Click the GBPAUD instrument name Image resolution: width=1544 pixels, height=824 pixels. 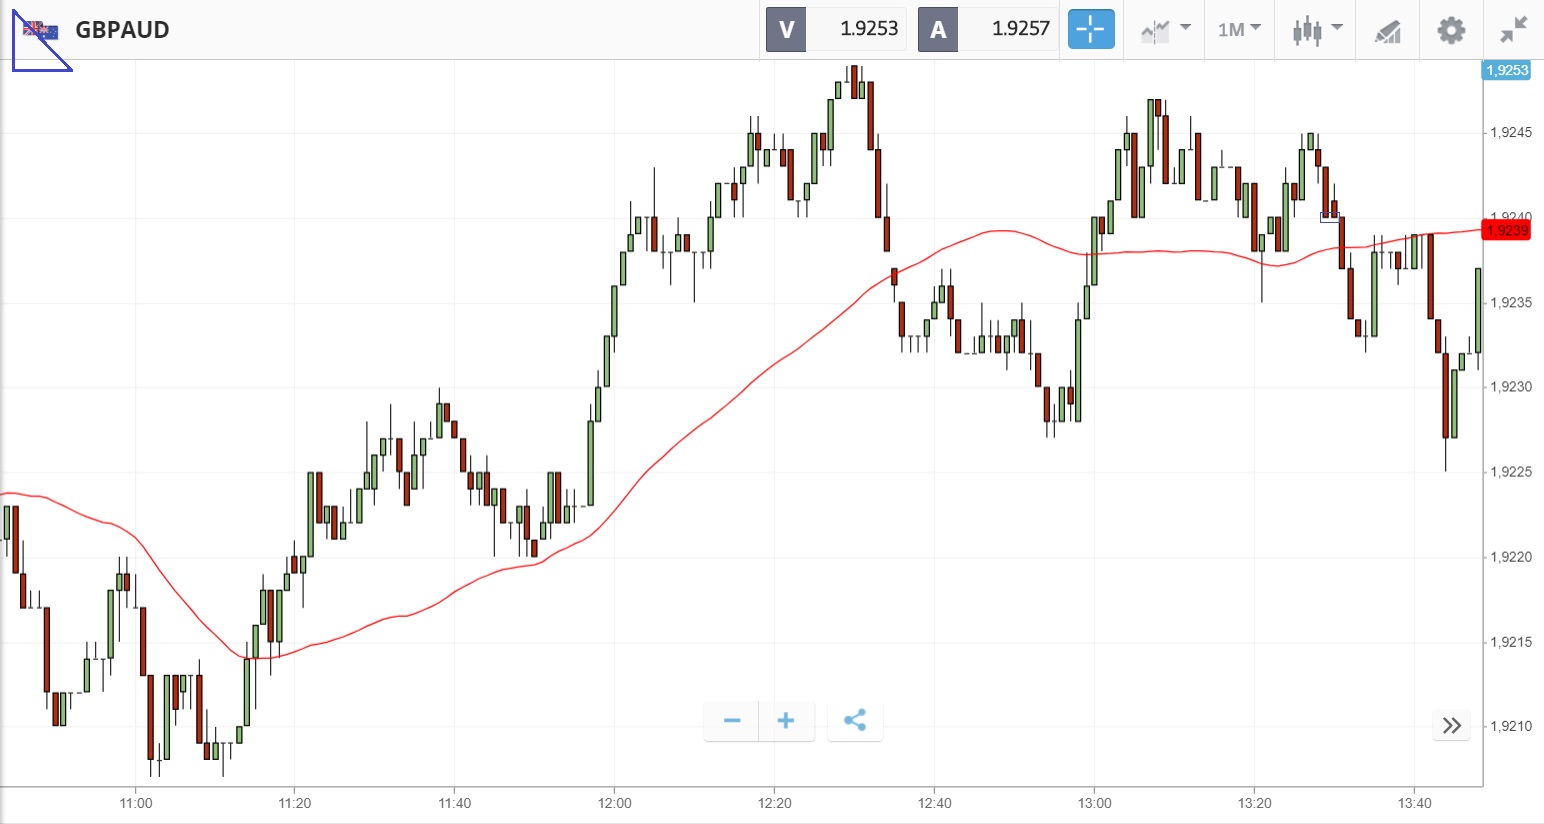[122, 30]
